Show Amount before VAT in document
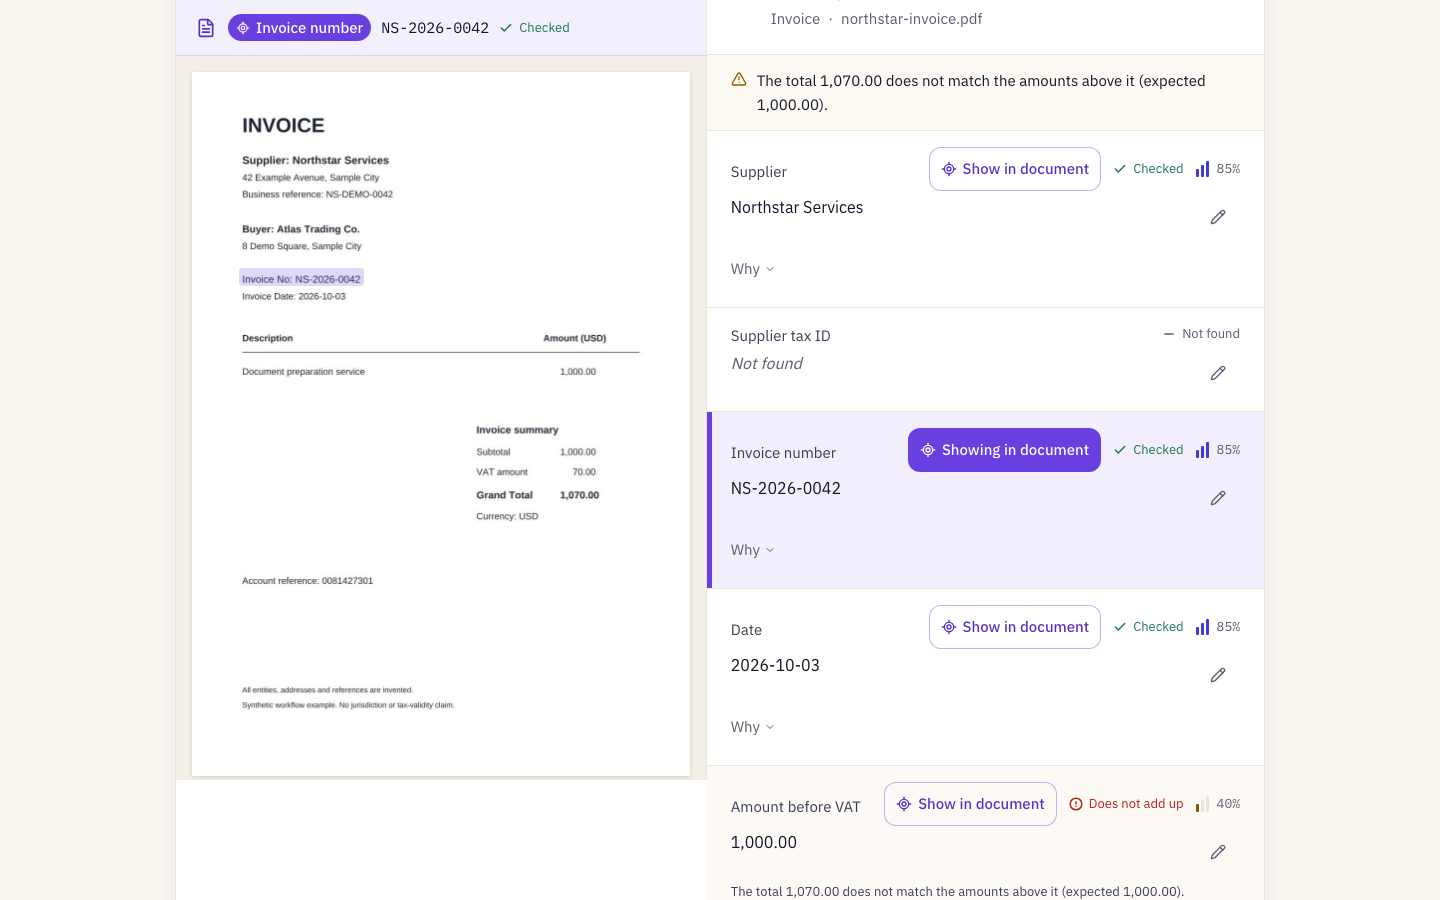 point(970,804)
